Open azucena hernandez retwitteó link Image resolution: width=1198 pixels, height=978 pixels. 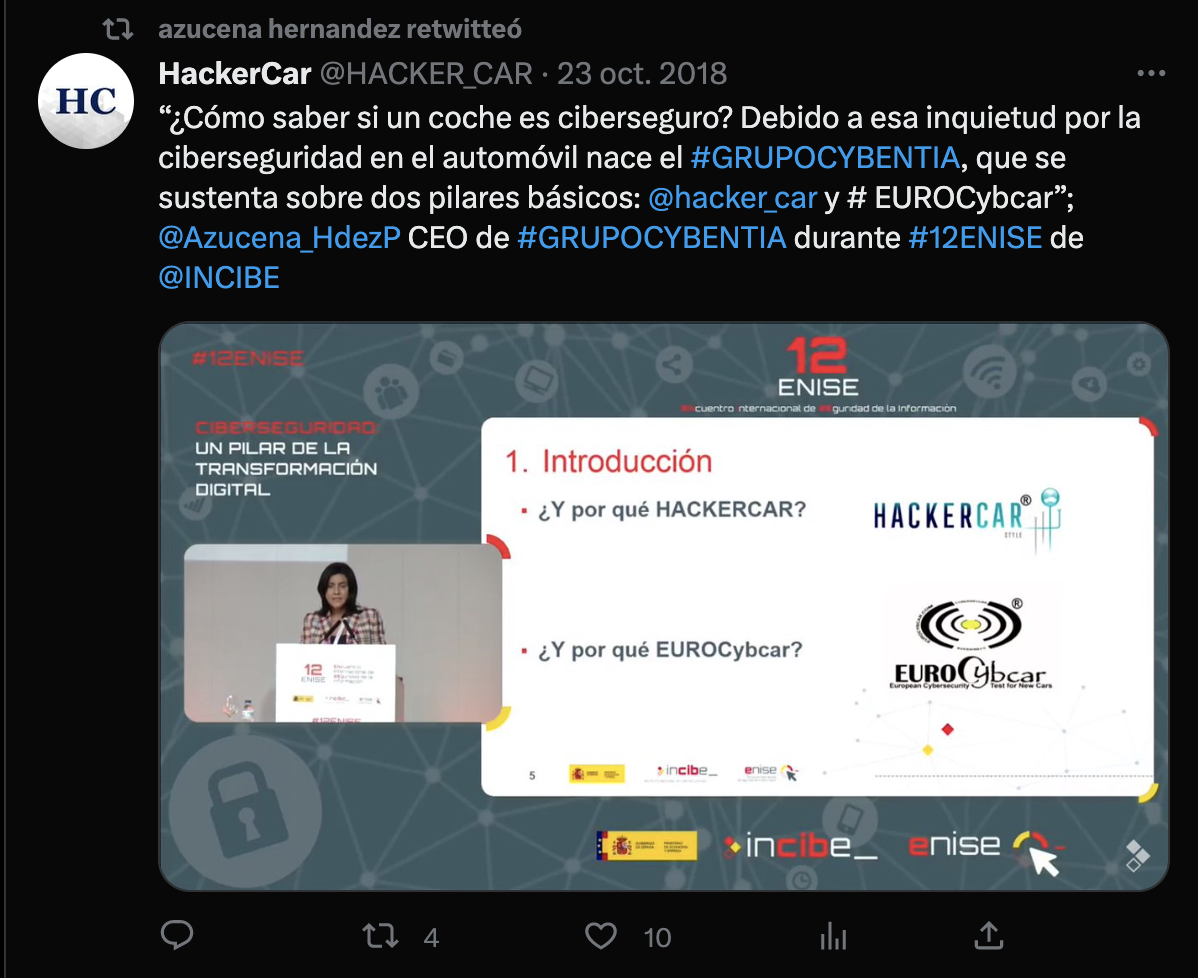(340, 29)
